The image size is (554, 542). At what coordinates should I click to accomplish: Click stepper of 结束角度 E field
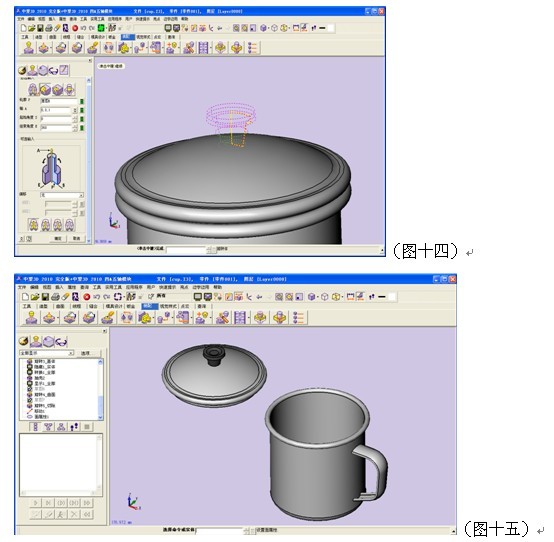coord(75,128)
